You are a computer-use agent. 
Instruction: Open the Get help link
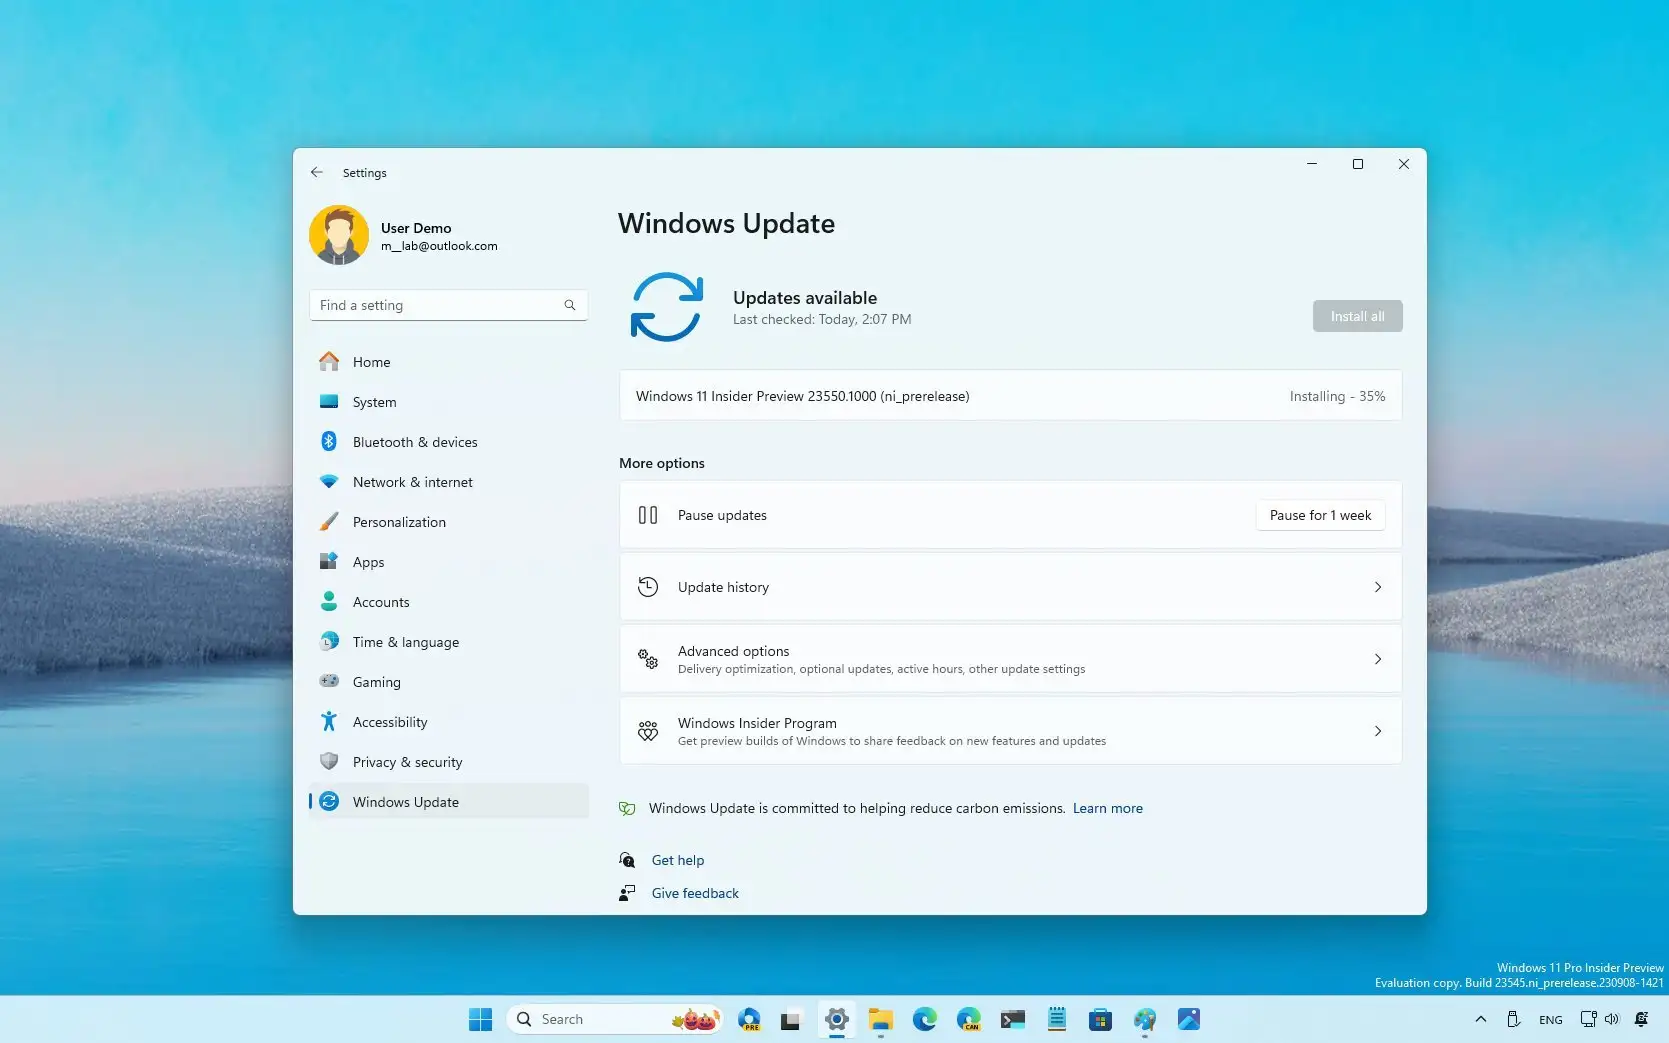pos(678,860)
